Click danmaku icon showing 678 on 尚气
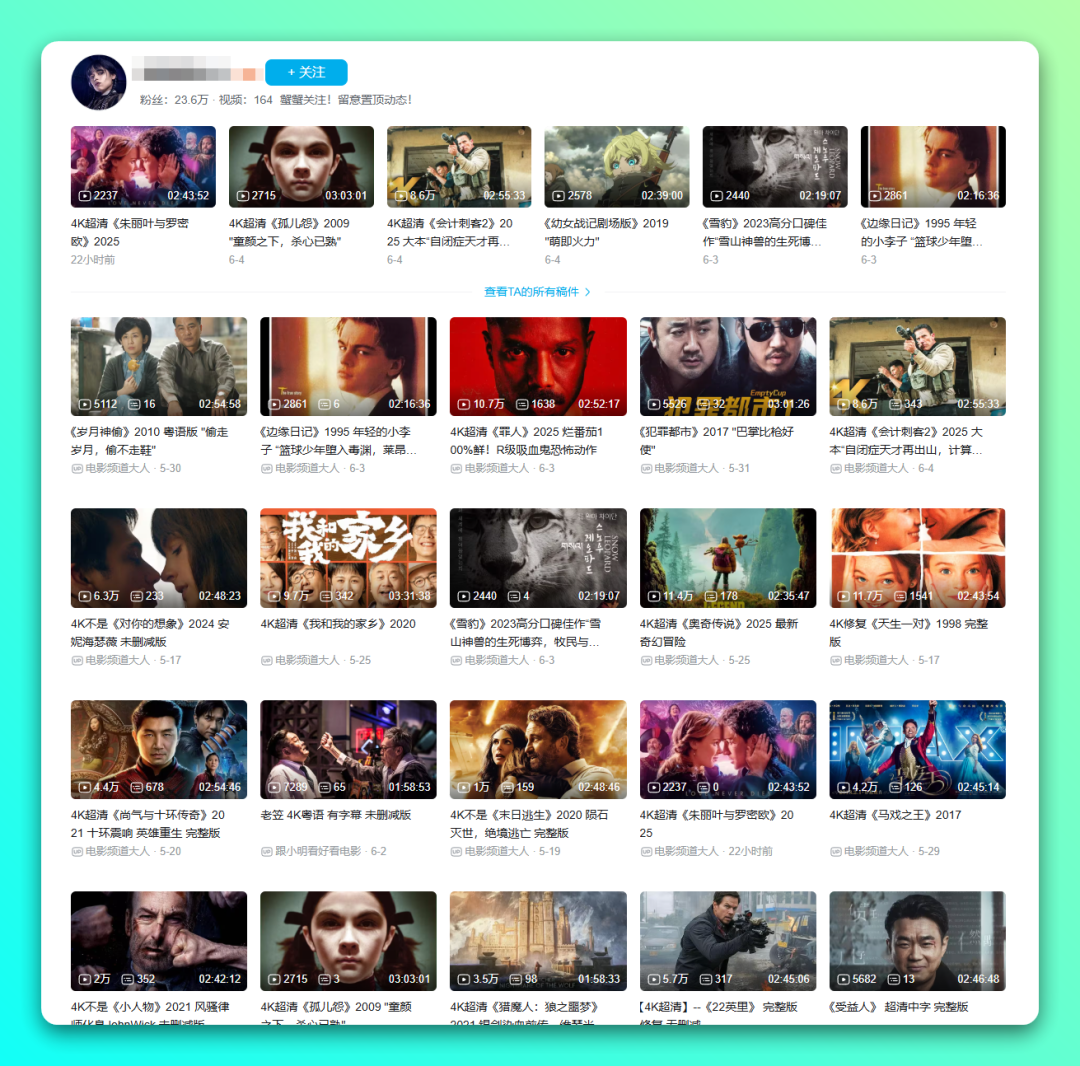This screenshot has width=1080, height=1066. point(136,787)
